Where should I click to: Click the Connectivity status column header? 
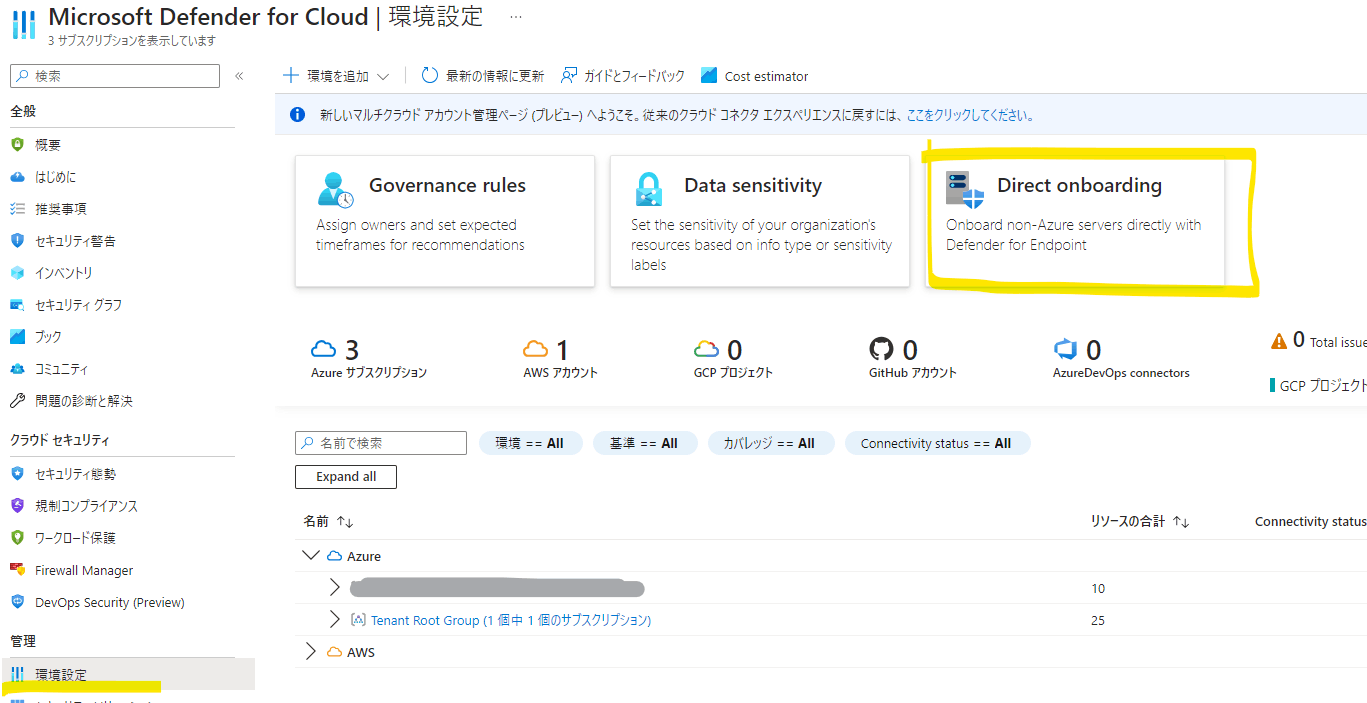pyautogui.click(x=1310, y=522)
